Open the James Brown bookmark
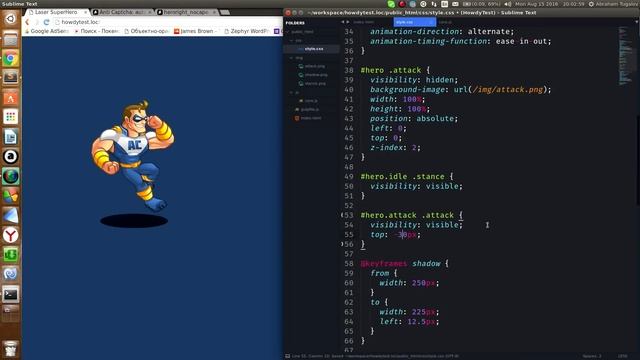The image size is (640, 360). (x=196, y=31)
